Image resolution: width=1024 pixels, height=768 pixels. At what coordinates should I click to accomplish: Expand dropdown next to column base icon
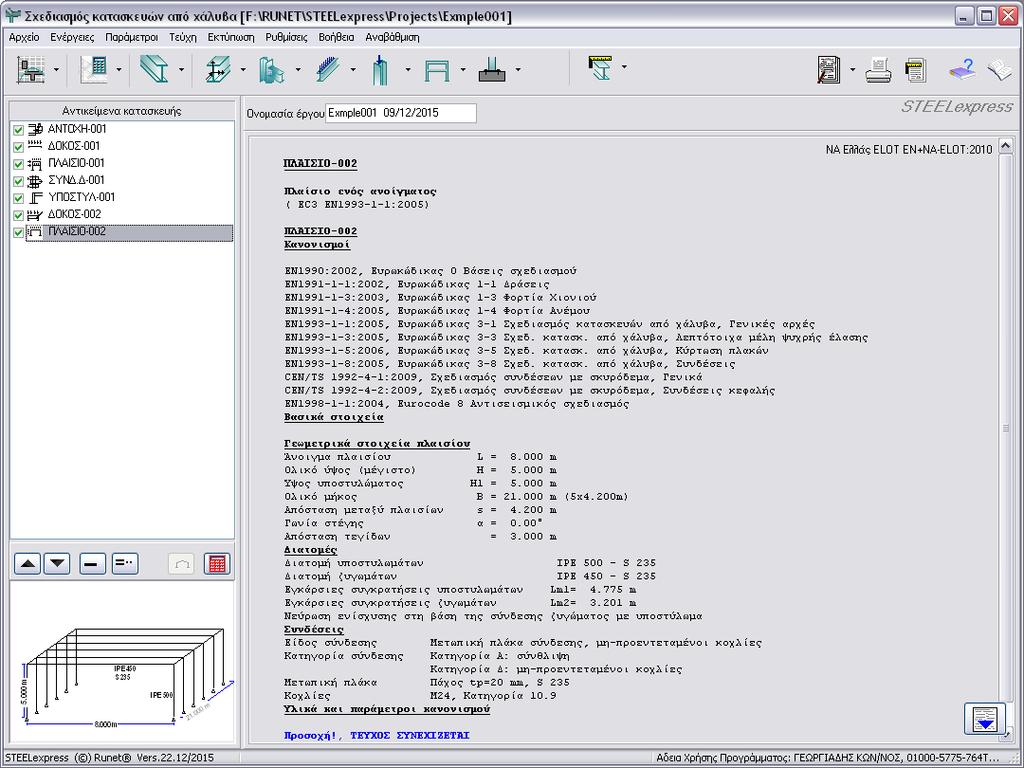[518, 69]
